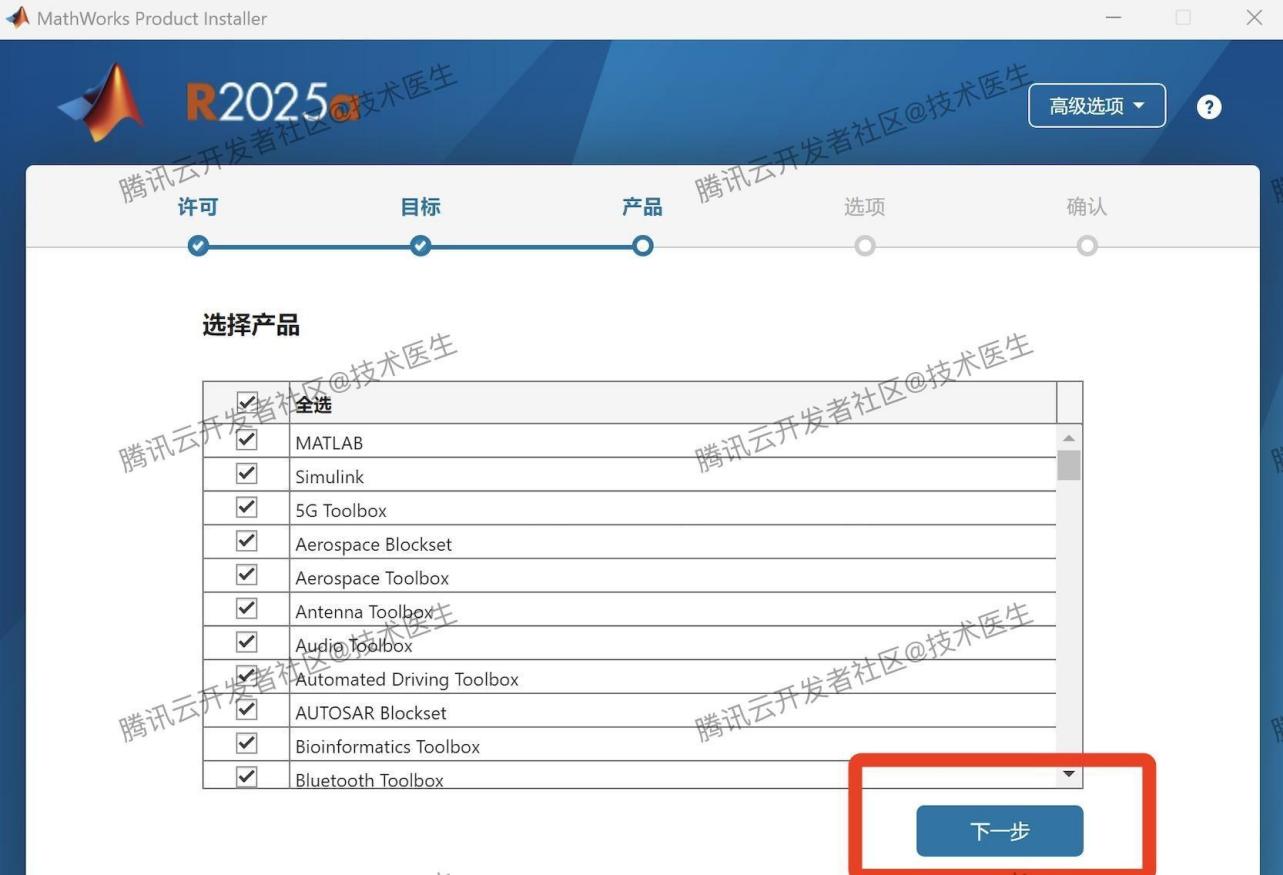
Task: Click the 目标 step checkmark indicator
Action: coord(420,245)
